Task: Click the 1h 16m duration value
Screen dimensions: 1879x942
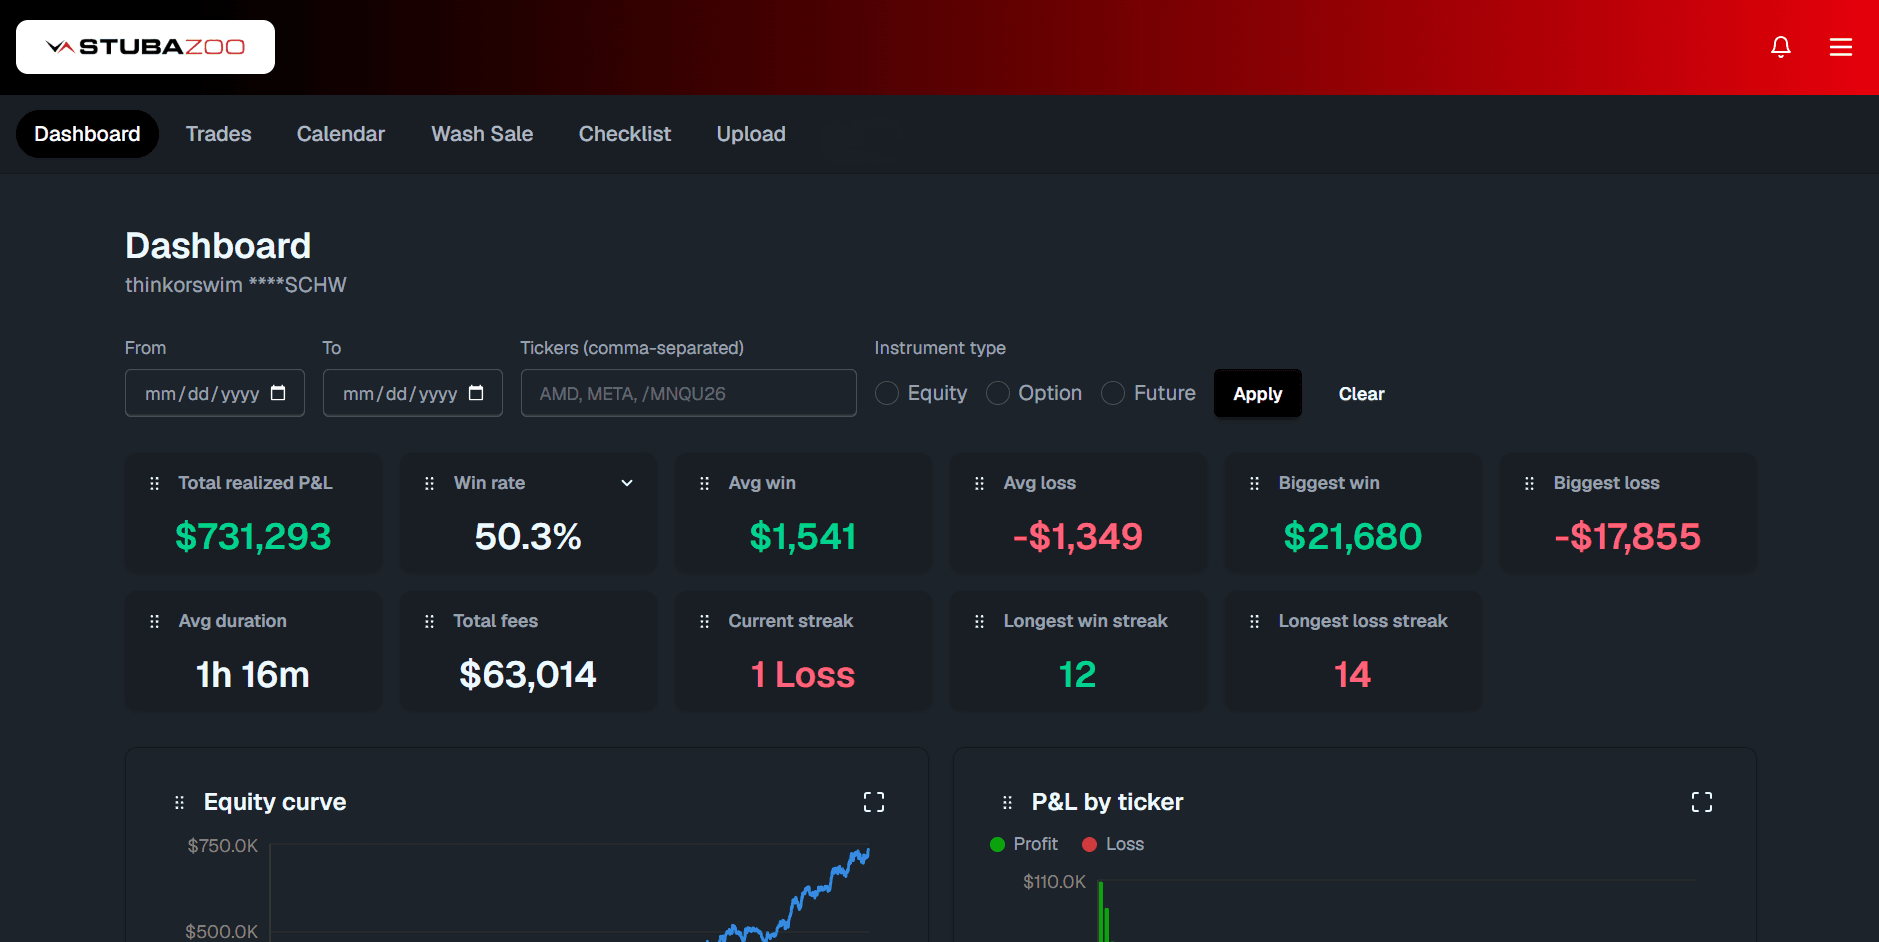Action: point(253,675)
